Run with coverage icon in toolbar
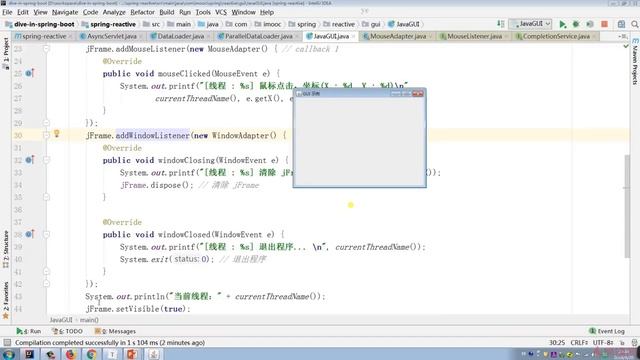The height and width of the screenshot is (360, 640). (590, 24)
